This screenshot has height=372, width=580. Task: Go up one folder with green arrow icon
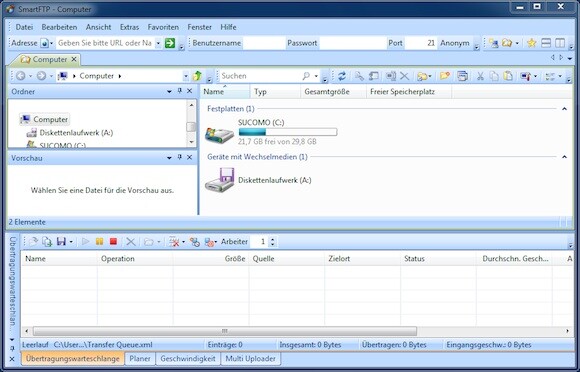197,76
